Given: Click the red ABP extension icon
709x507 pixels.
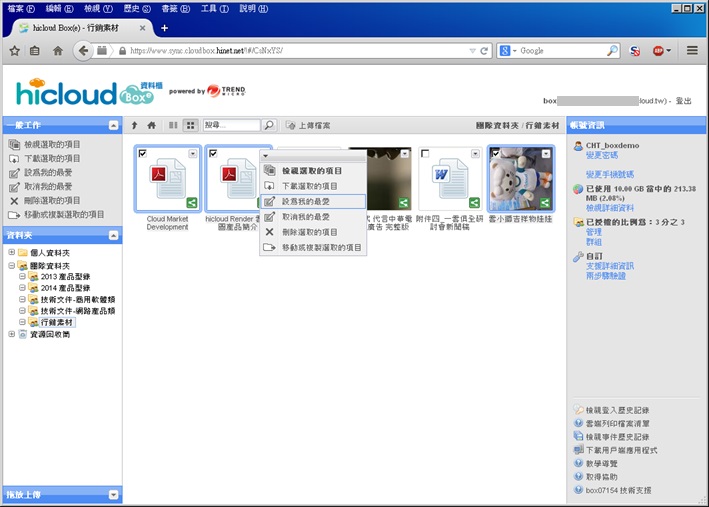Looking at the screenshot, I should pyautogui.click(x=658, y=51).
